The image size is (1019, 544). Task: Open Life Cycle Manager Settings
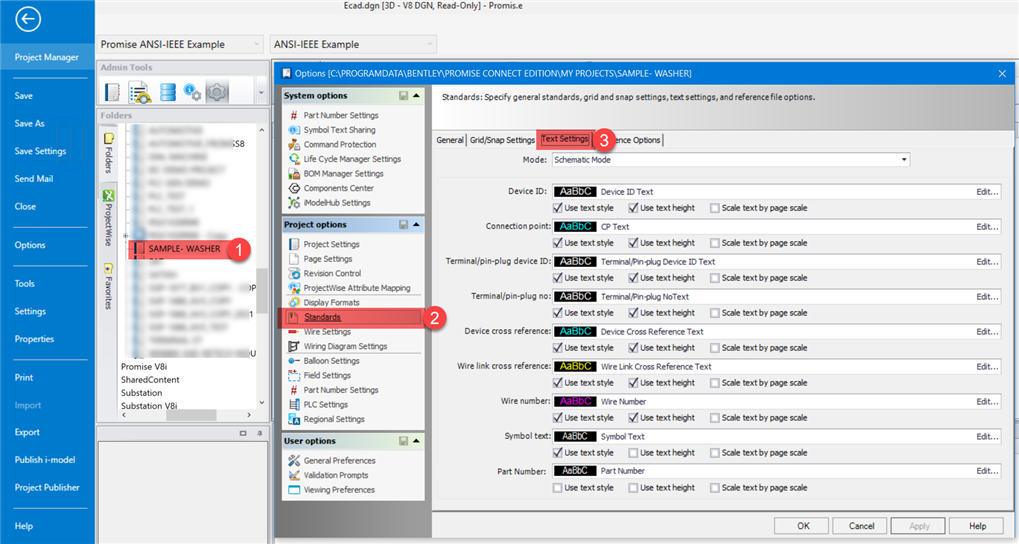(x=352, y=159)
